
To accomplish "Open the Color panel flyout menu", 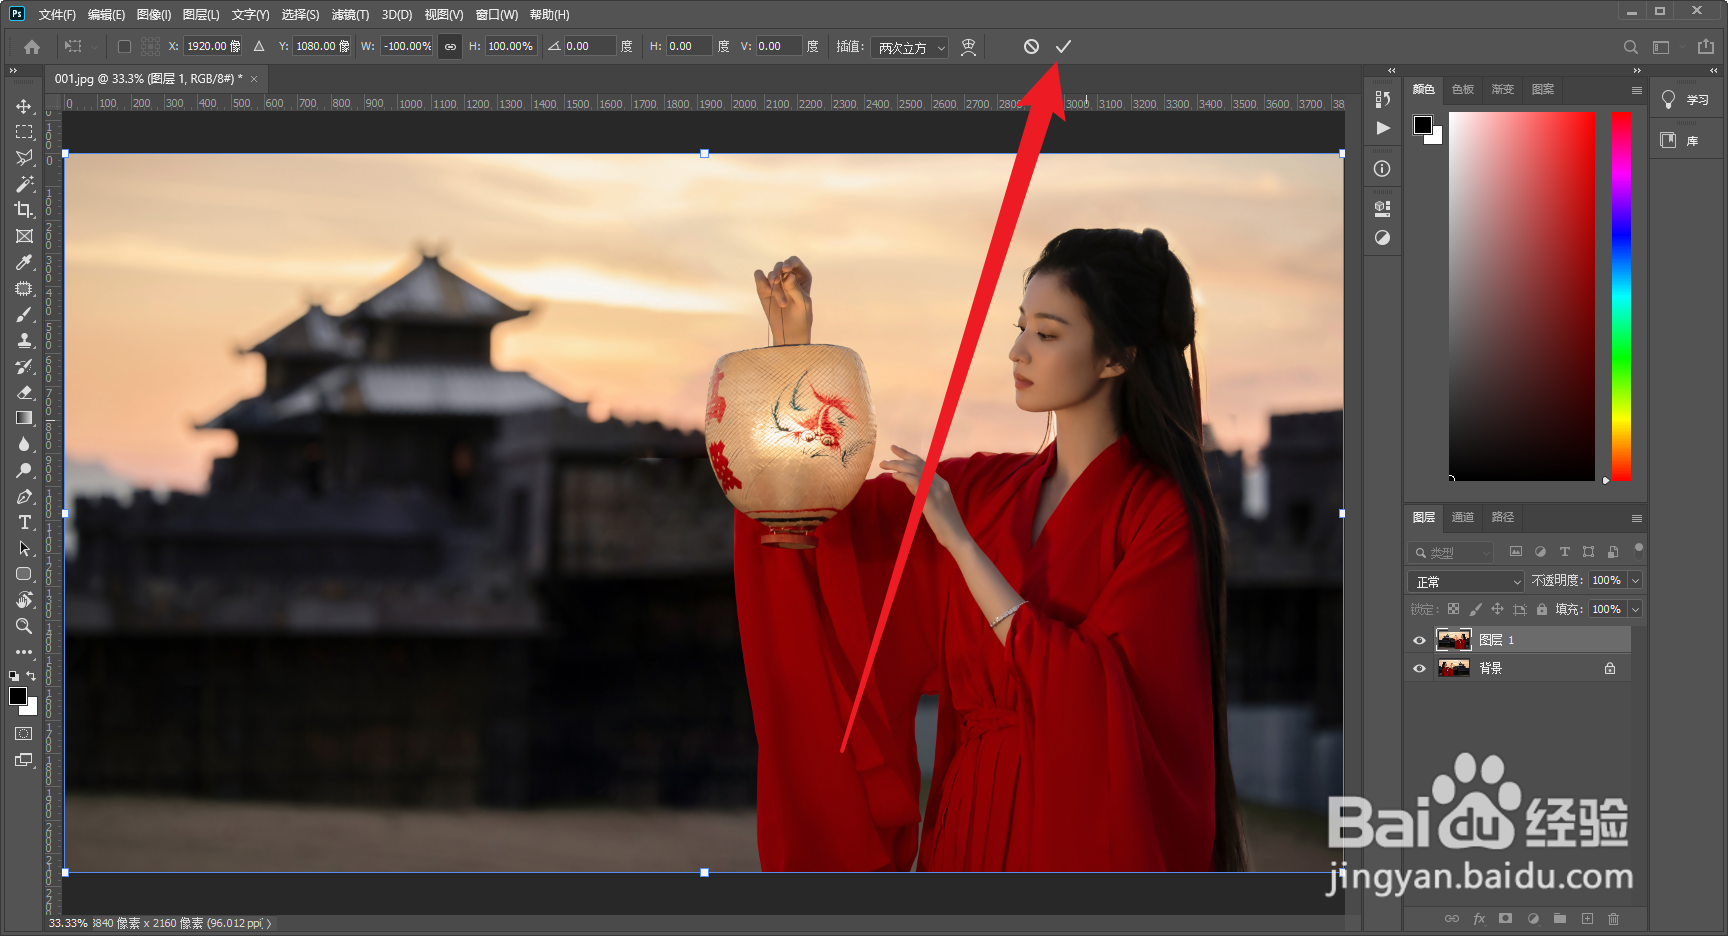I will coord(1637,90).
